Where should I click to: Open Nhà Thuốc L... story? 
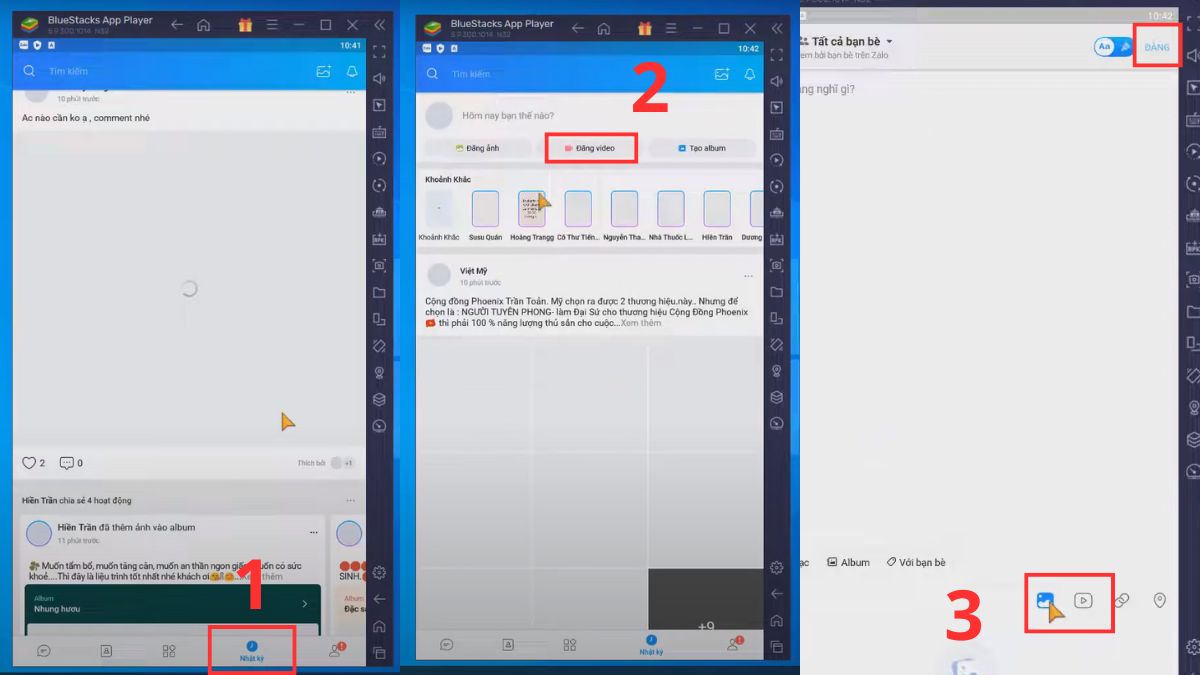(670, 214)
